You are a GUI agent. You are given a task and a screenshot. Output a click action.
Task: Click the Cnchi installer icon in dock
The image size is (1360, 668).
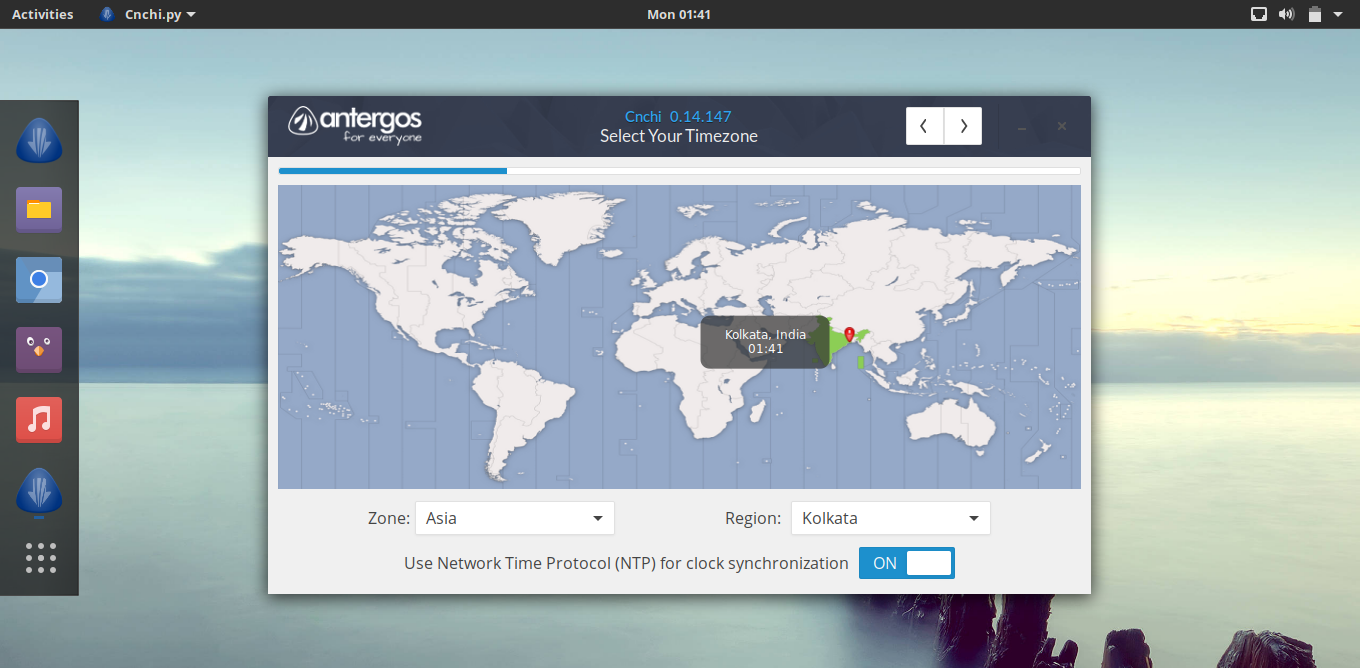coord(39,141)
